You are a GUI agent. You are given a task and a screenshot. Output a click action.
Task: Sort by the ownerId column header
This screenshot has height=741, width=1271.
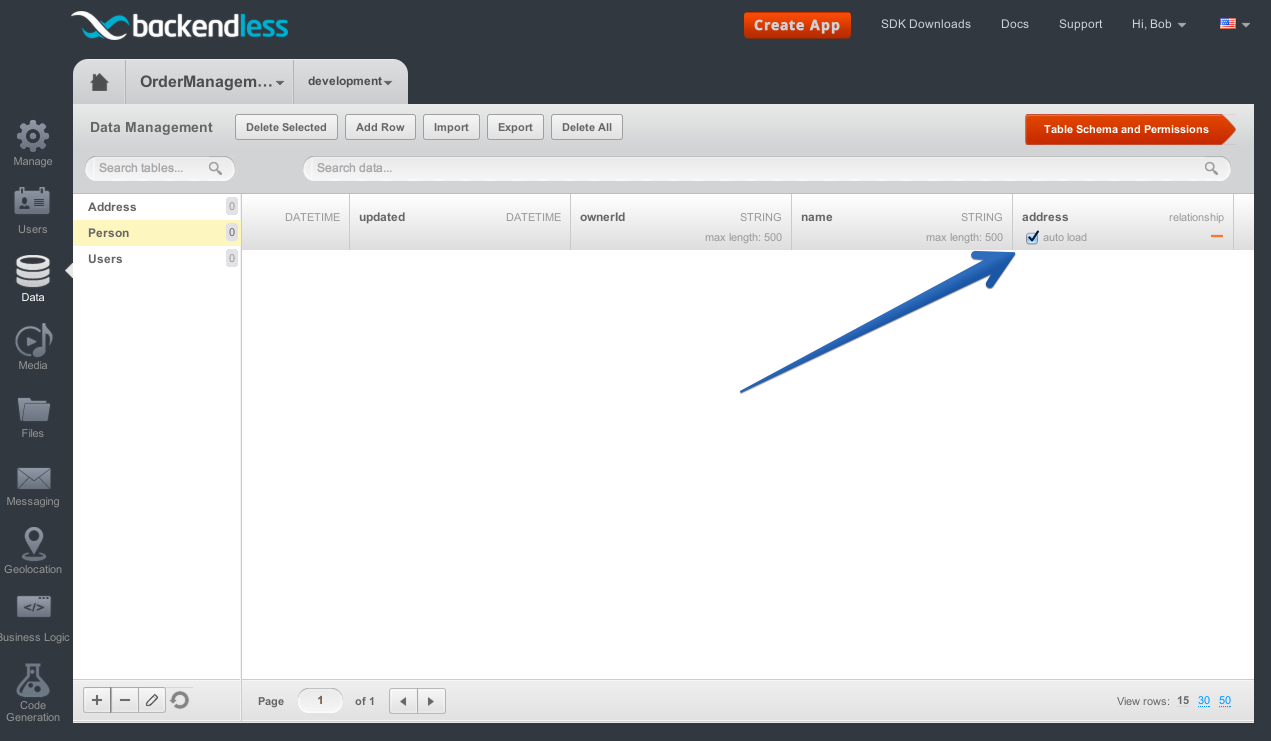(681, 221)
